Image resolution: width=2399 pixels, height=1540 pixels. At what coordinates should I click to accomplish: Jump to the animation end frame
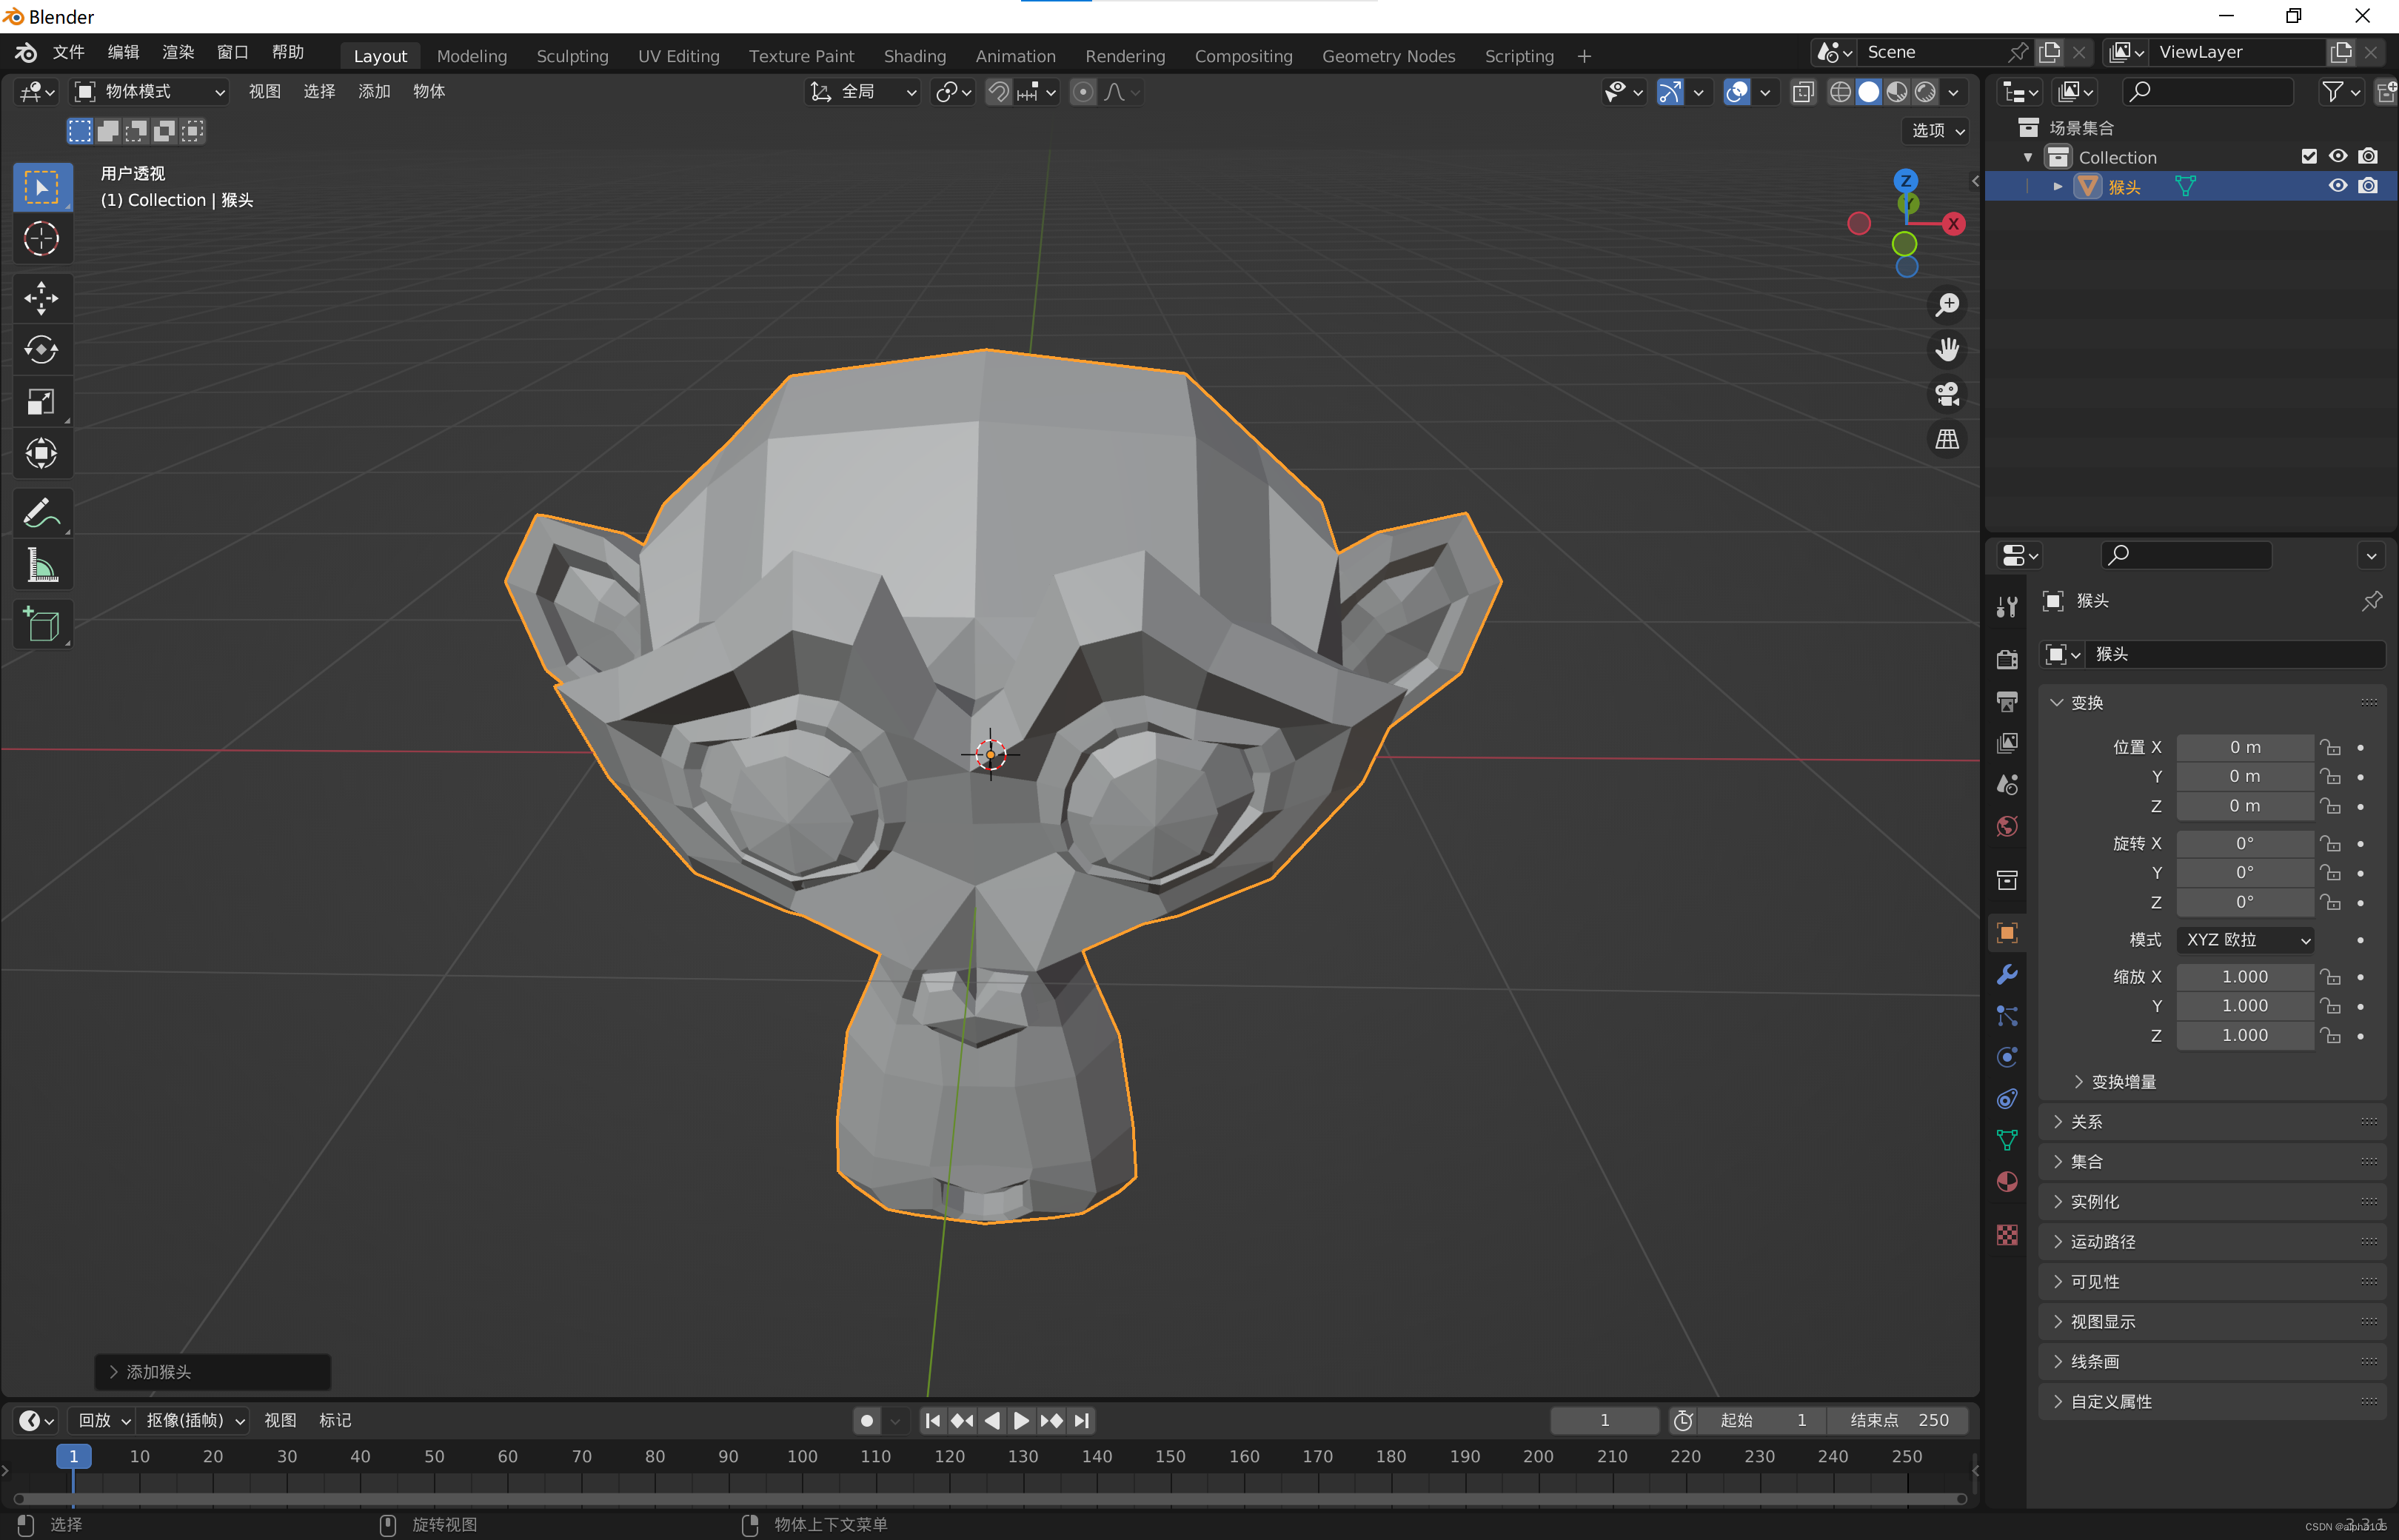coord(1081,1421)
